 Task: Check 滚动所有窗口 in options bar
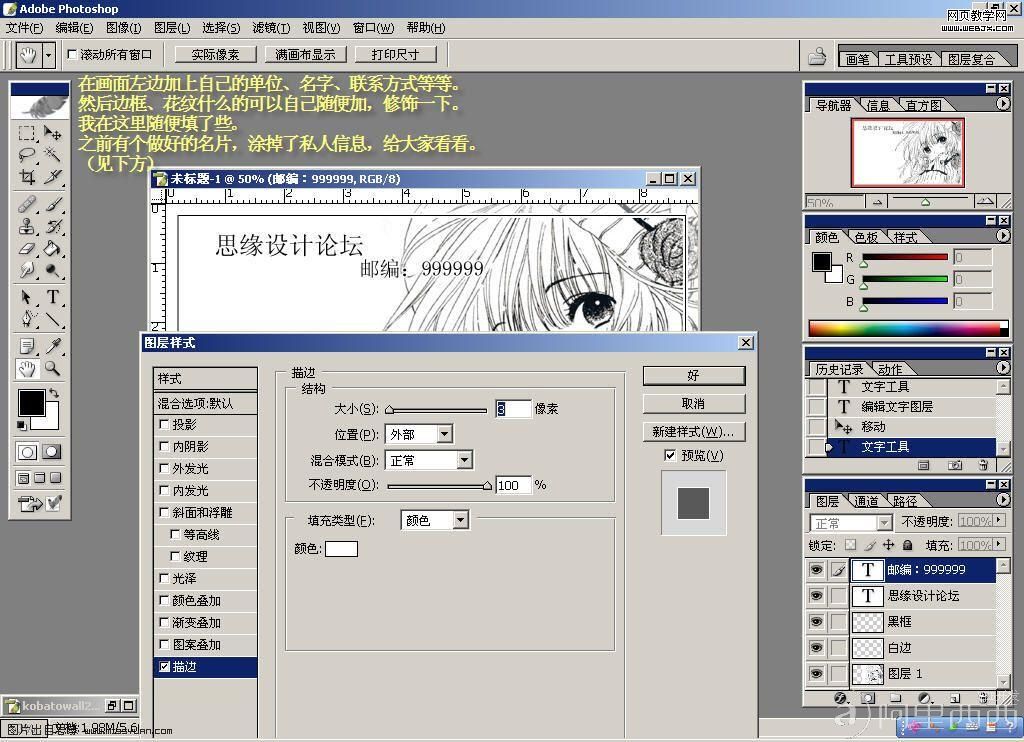[x=72, y=54]
